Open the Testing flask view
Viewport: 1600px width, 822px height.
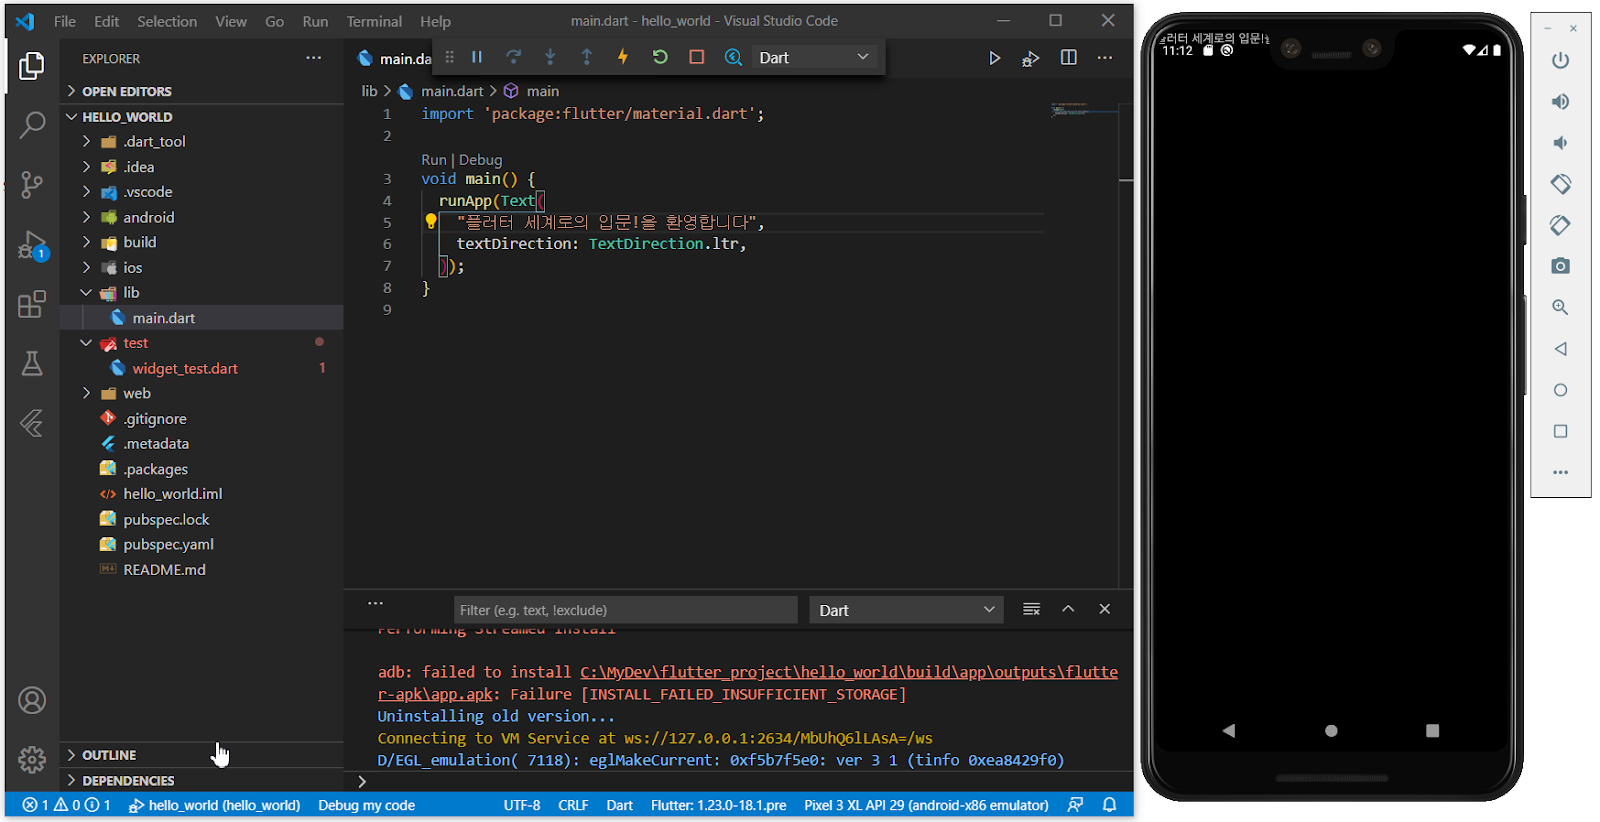pyautogui.click(x=32, y=363)
